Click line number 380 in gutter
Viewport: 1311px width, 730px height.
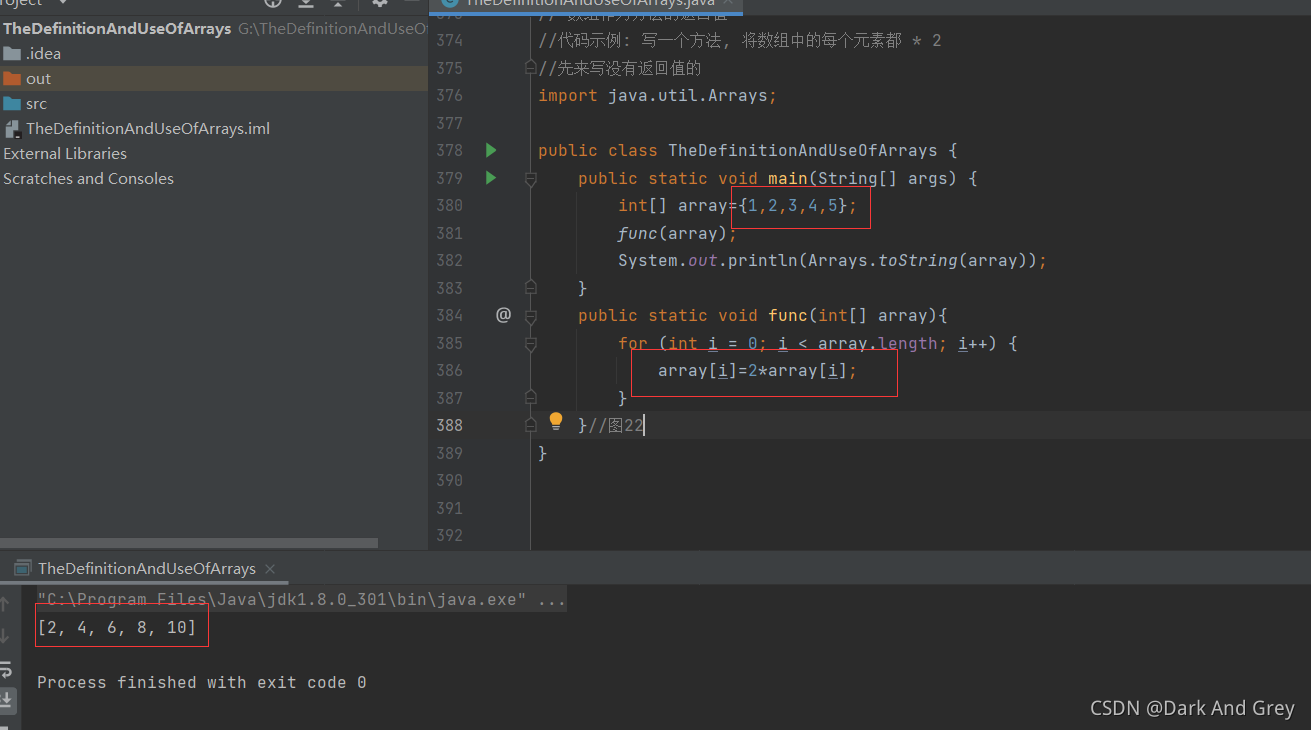tap(449, 205)
